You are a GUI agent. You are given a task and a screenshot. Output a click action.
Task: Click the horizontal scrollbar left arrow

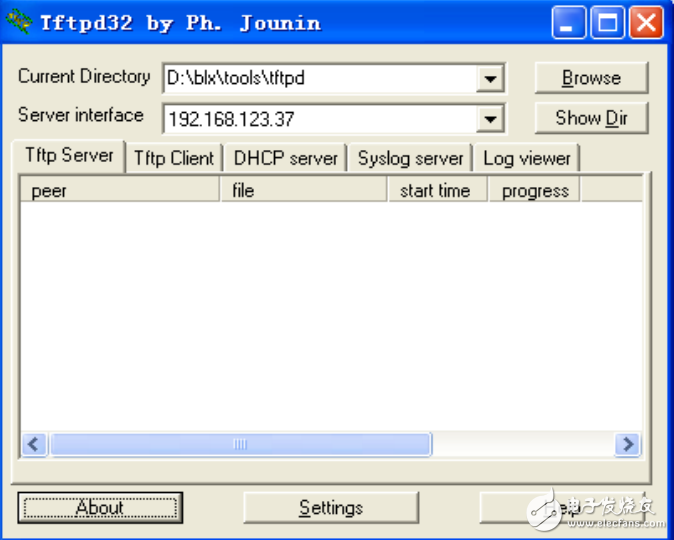[34, 444]
